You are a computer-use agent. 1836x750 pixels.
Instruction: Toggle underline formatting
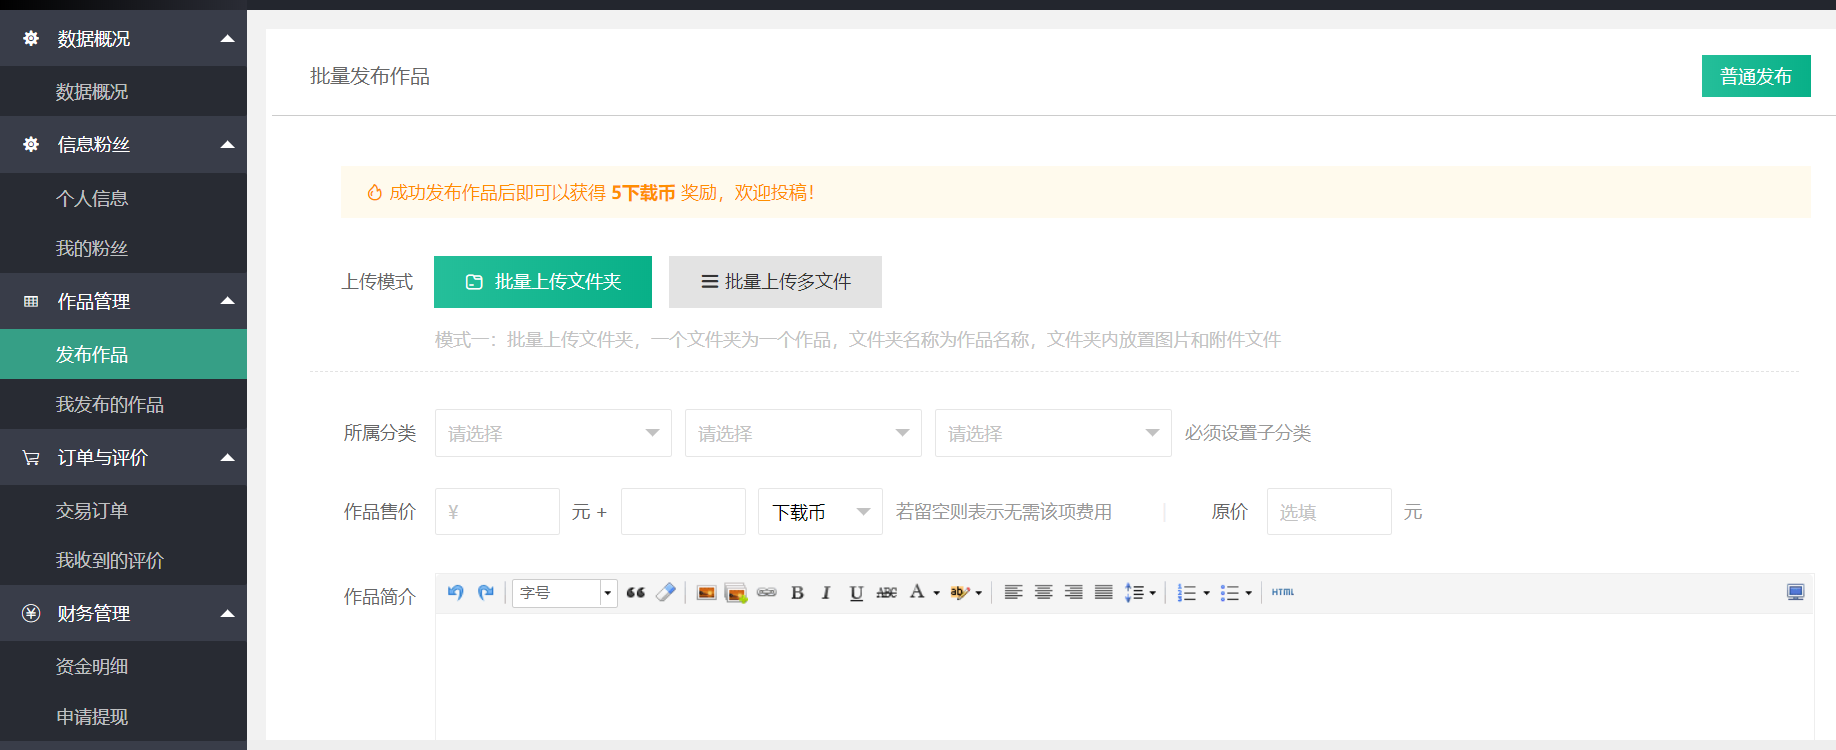(x=856, y=592)
